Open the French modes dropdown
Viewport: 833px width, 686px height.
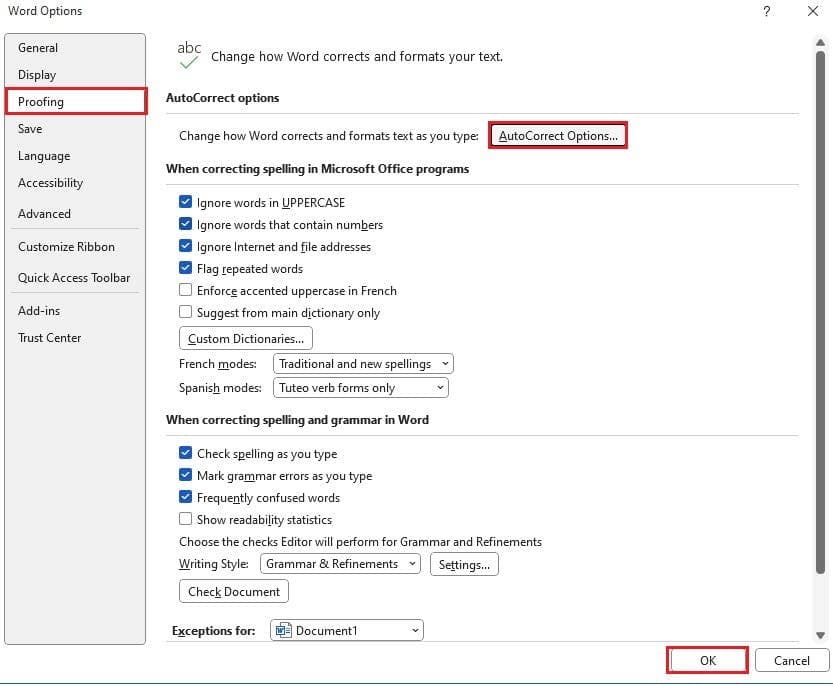click(363, 364)
